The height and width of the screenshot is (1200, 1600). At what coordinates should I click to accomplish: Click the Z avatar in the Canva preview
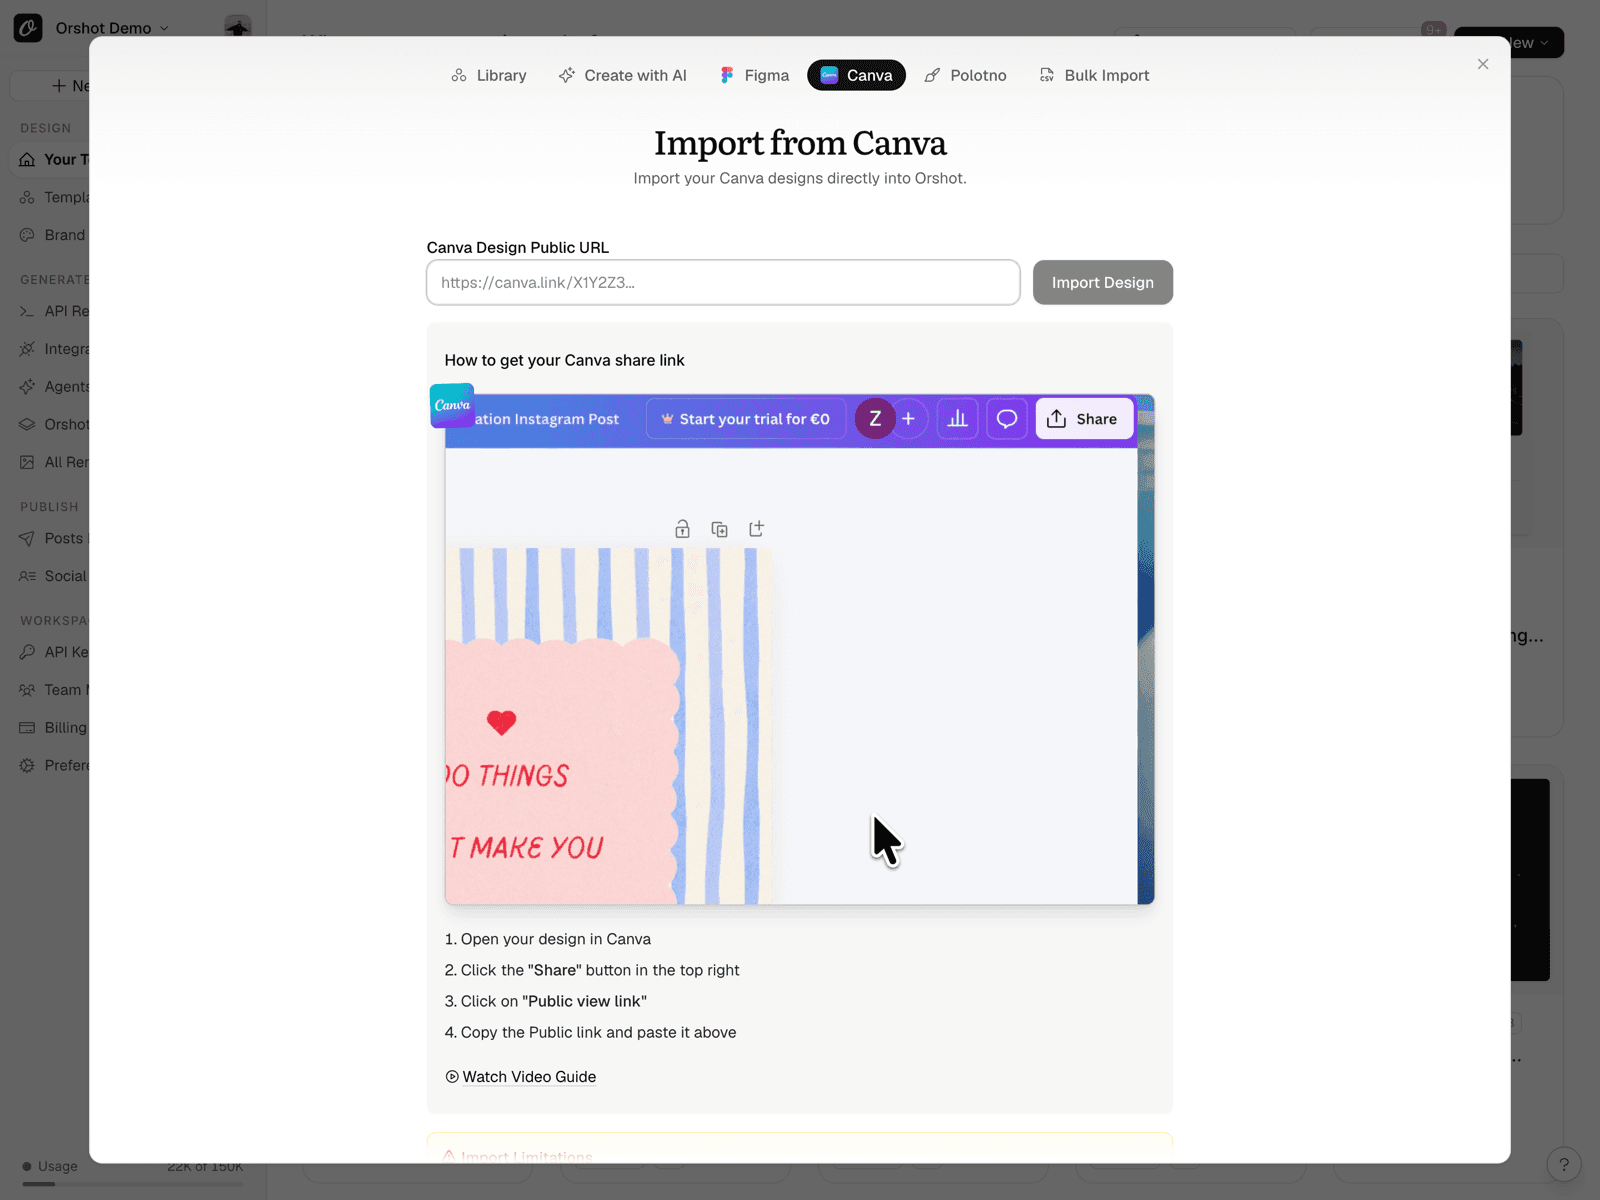point(875,419)
